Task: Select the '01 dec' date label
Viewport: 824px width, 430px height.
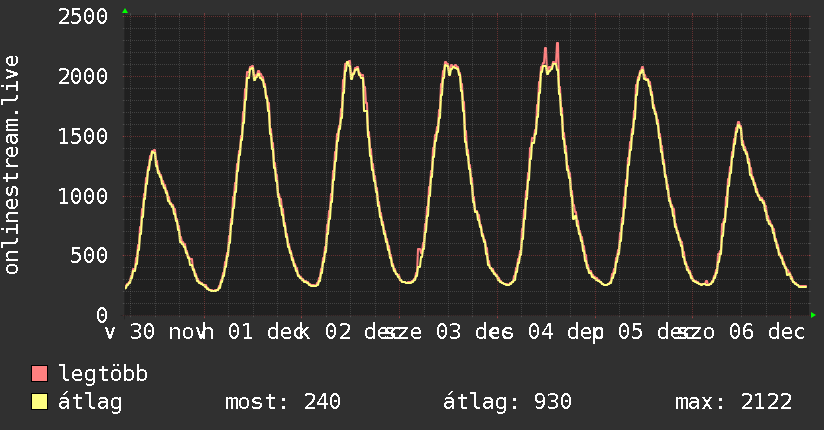Action: pyautogui.click(x=261, y=332)
